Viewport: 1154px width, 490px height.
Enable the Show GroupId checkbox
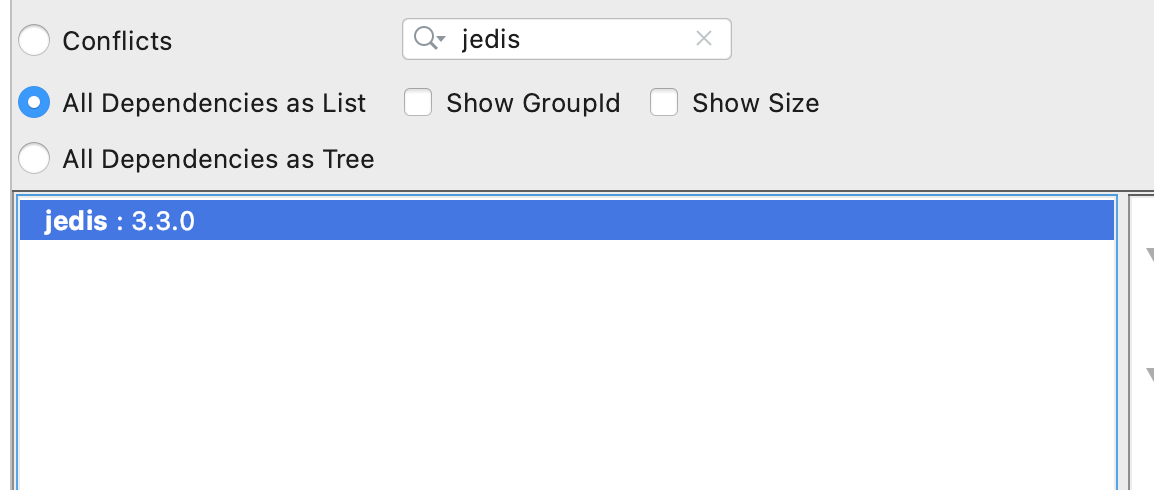click(x=417, y=102)
